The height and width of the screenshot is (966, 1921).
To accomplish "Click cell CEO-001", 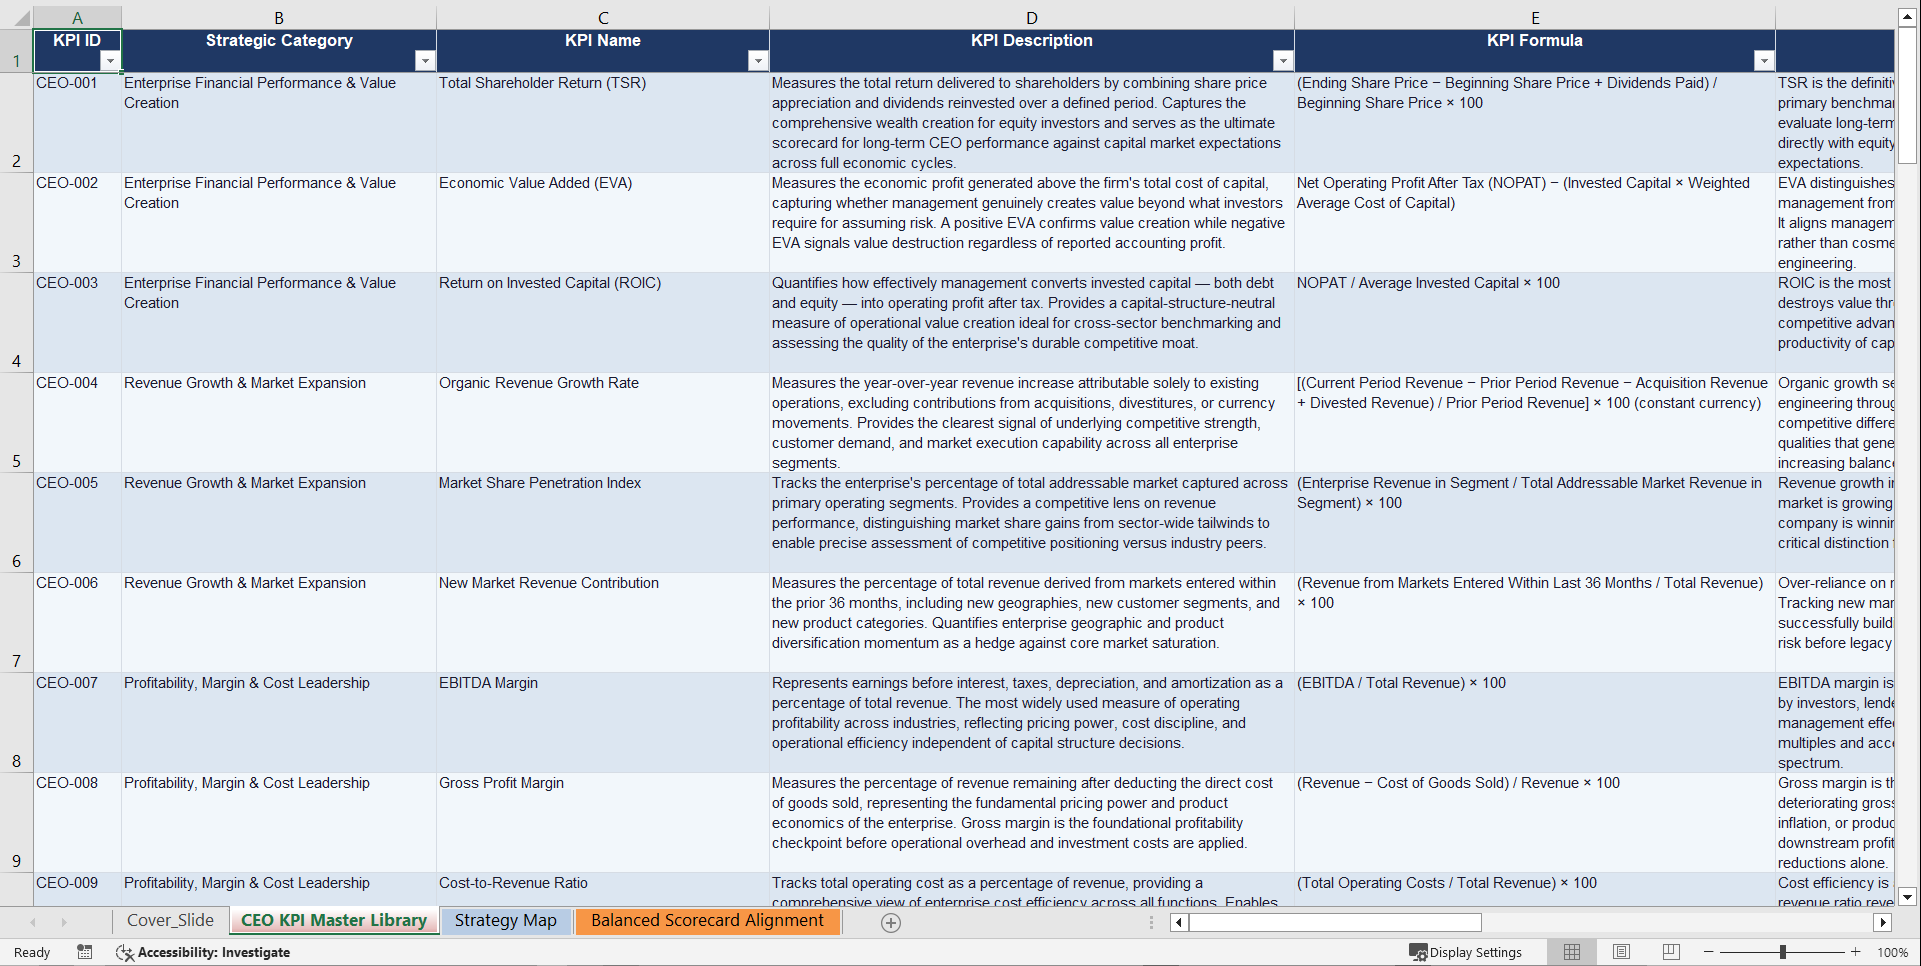I will 77,122.
